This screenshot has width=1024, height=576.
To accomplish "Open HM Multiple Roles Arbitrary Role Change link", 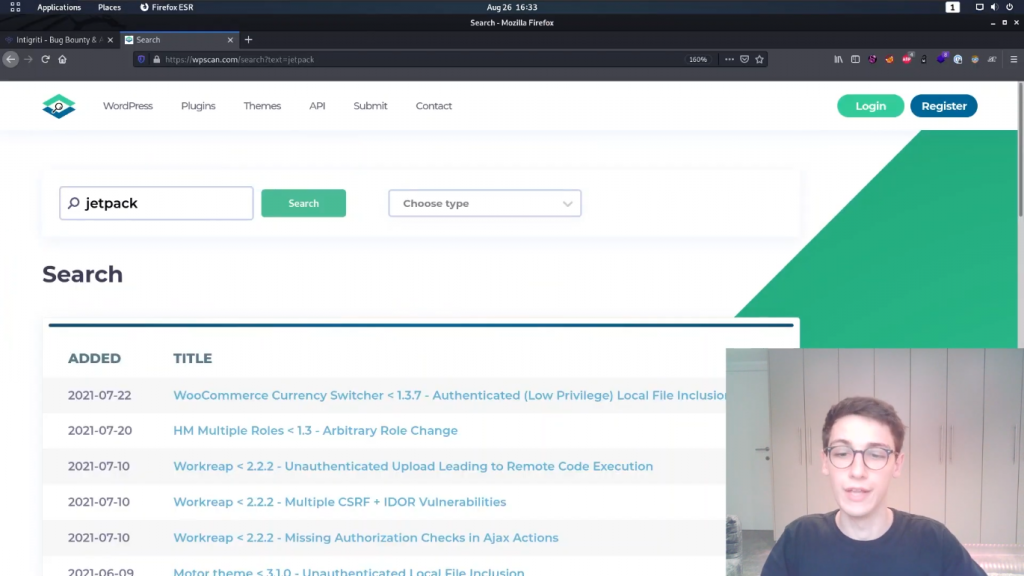I will [315, 430].
